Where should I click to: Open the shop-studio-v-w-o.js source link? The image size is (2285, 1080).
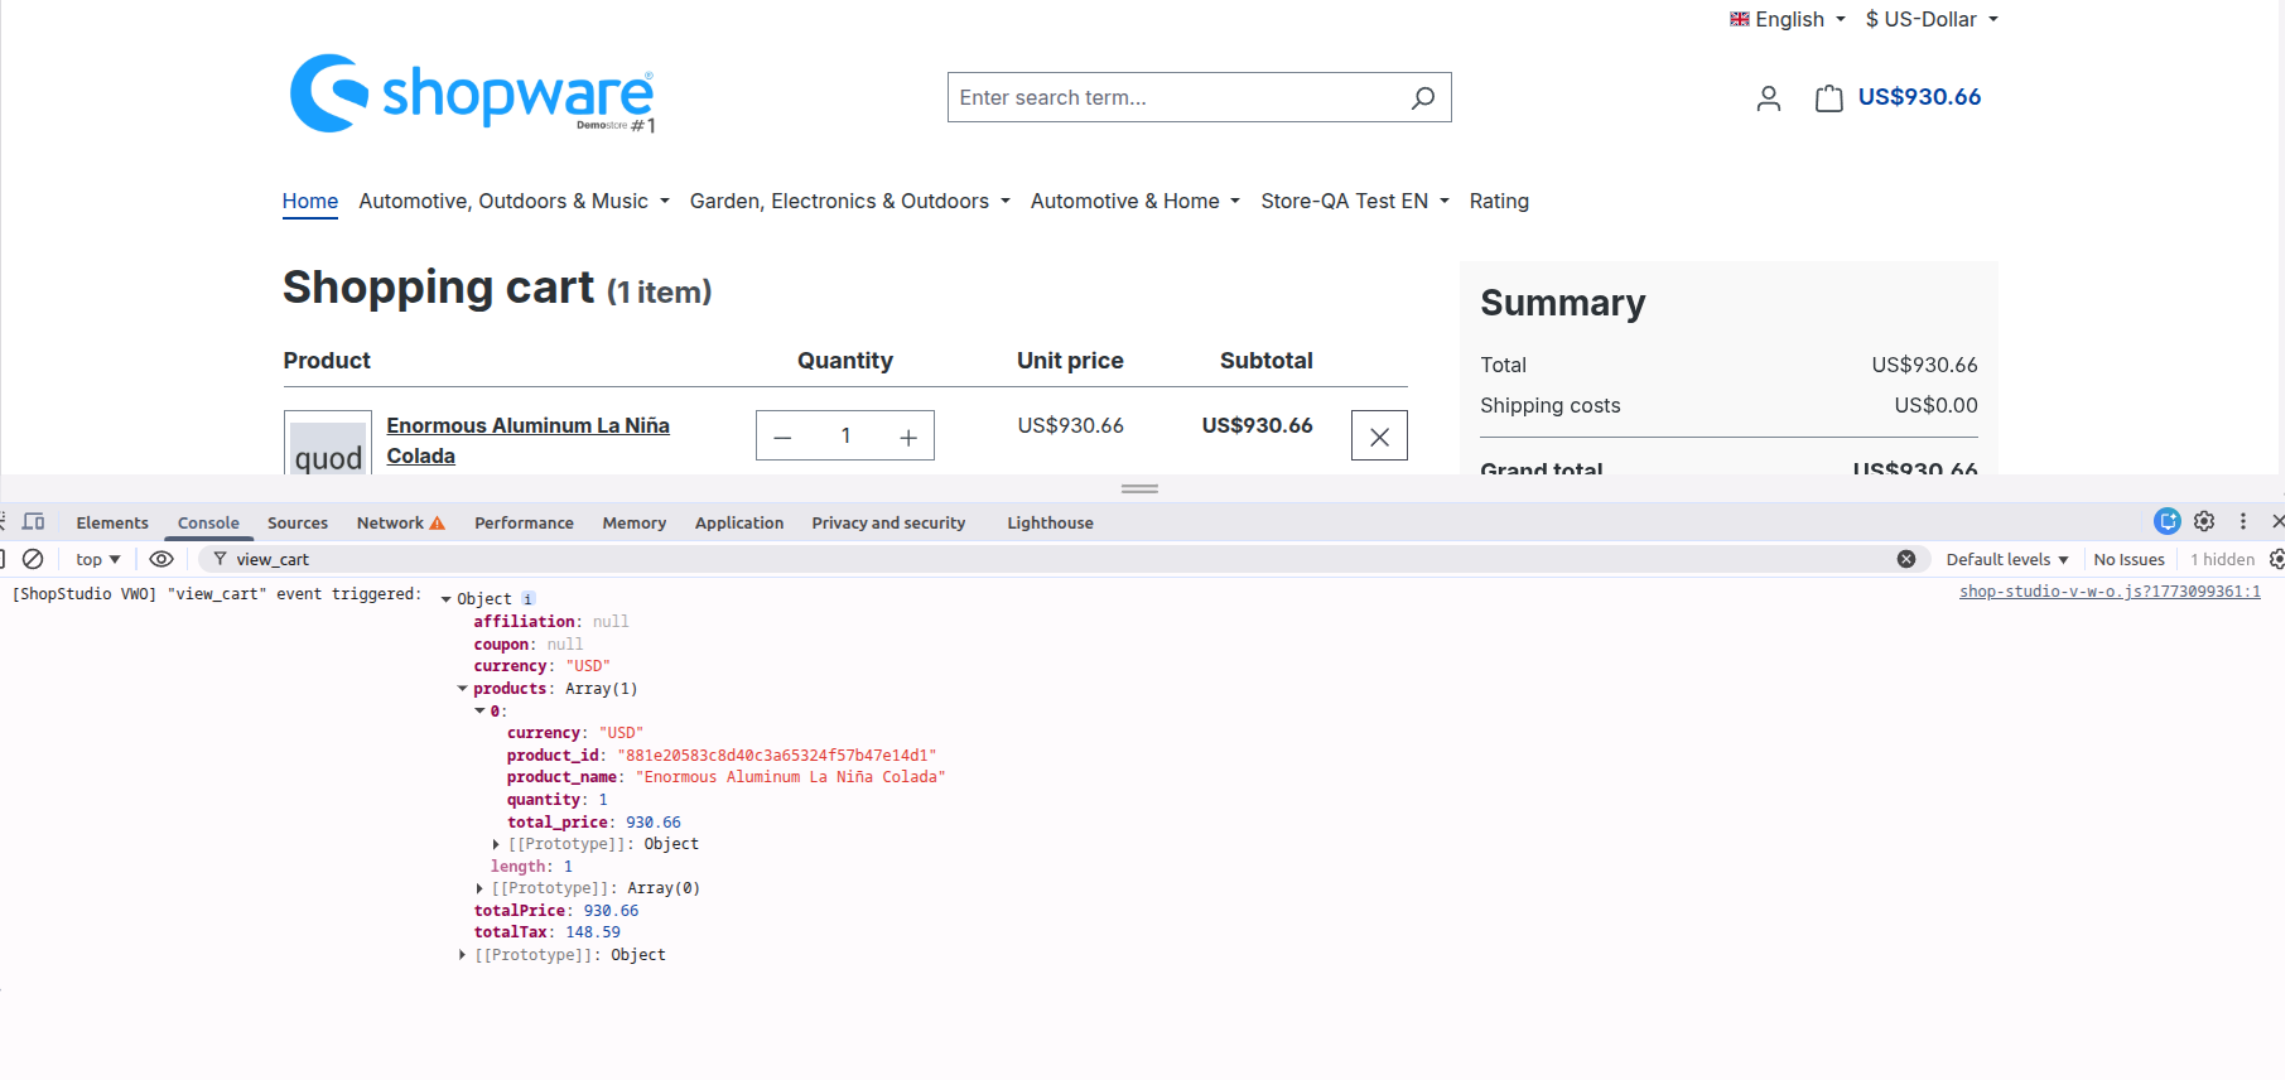coord(2108,592)
